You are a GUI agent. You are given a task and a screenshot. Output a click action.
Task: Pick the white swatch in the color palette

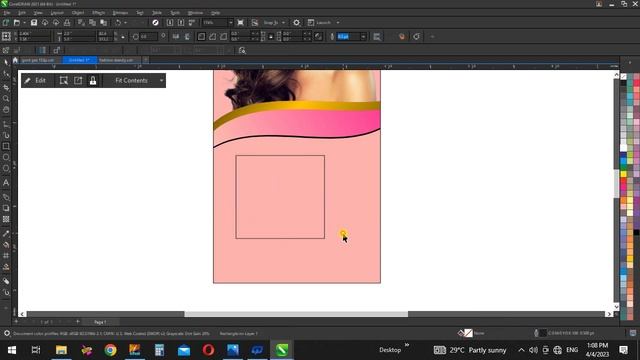(623, 147)
